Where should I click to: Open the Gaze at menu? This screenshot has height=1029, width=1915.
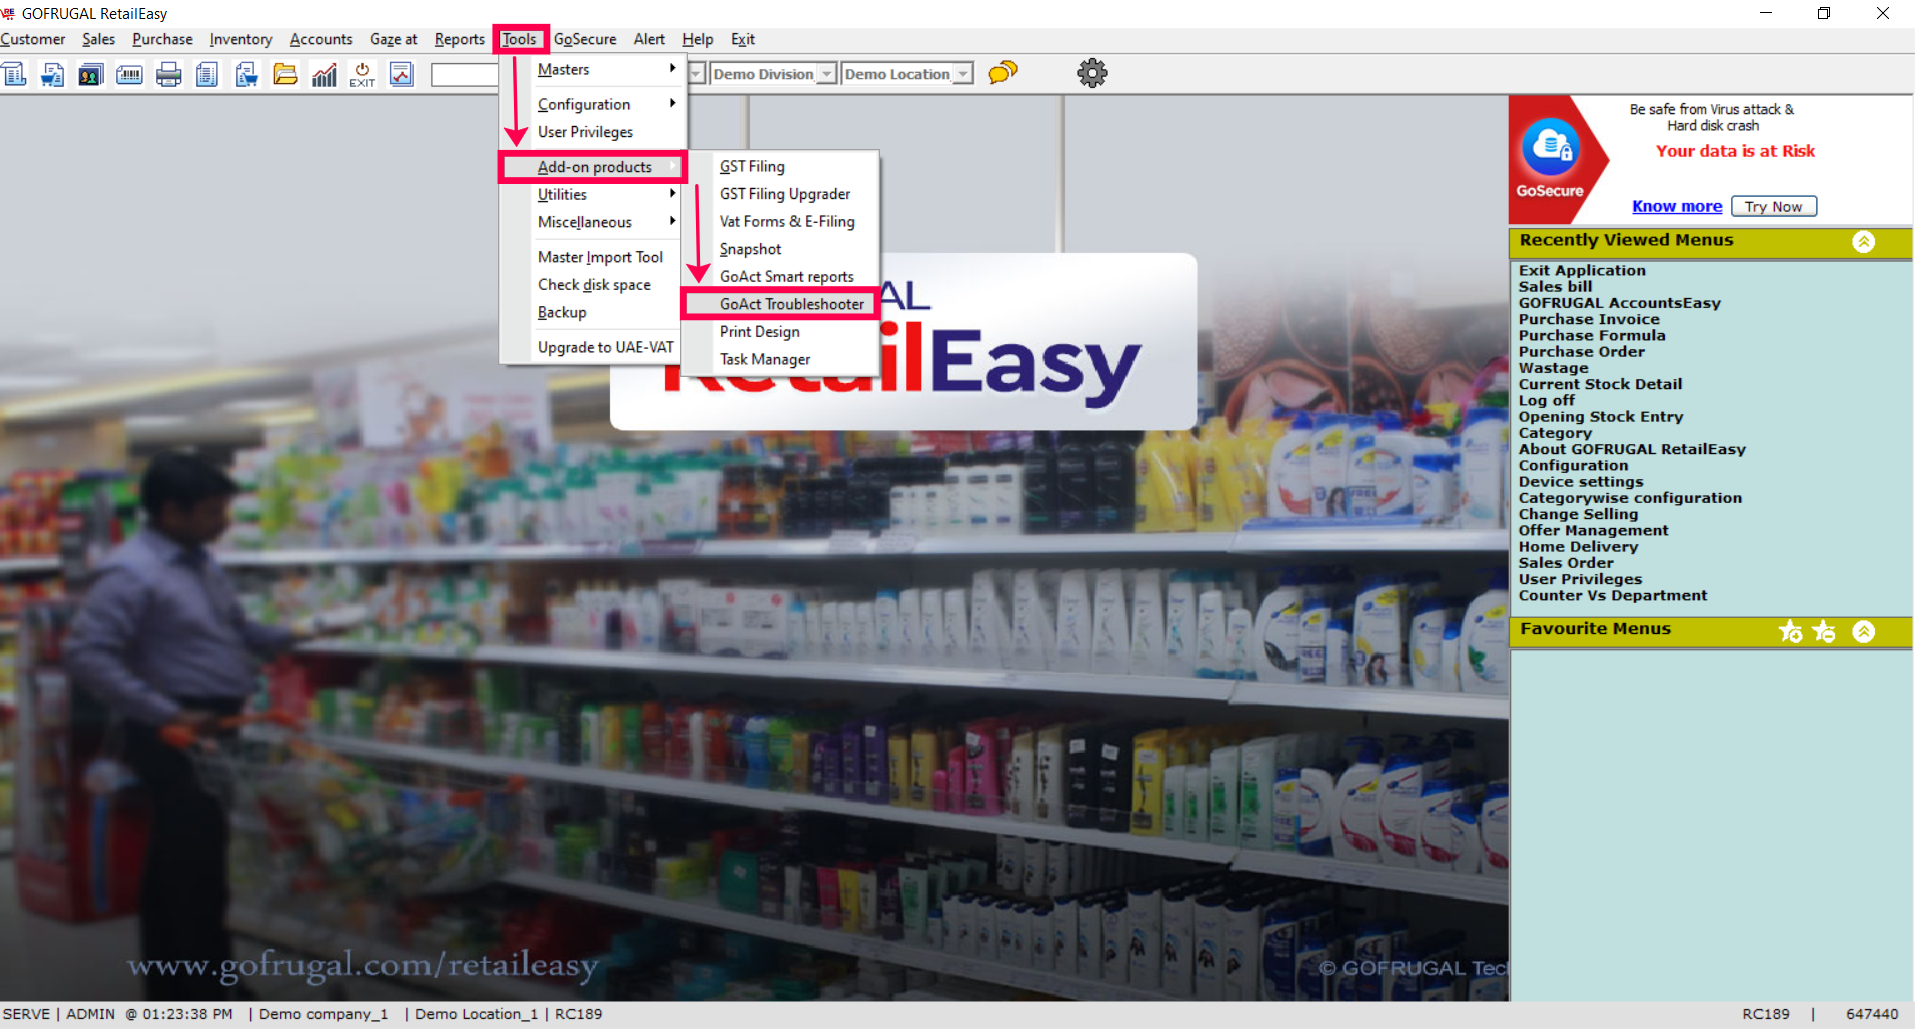point(393,39)
